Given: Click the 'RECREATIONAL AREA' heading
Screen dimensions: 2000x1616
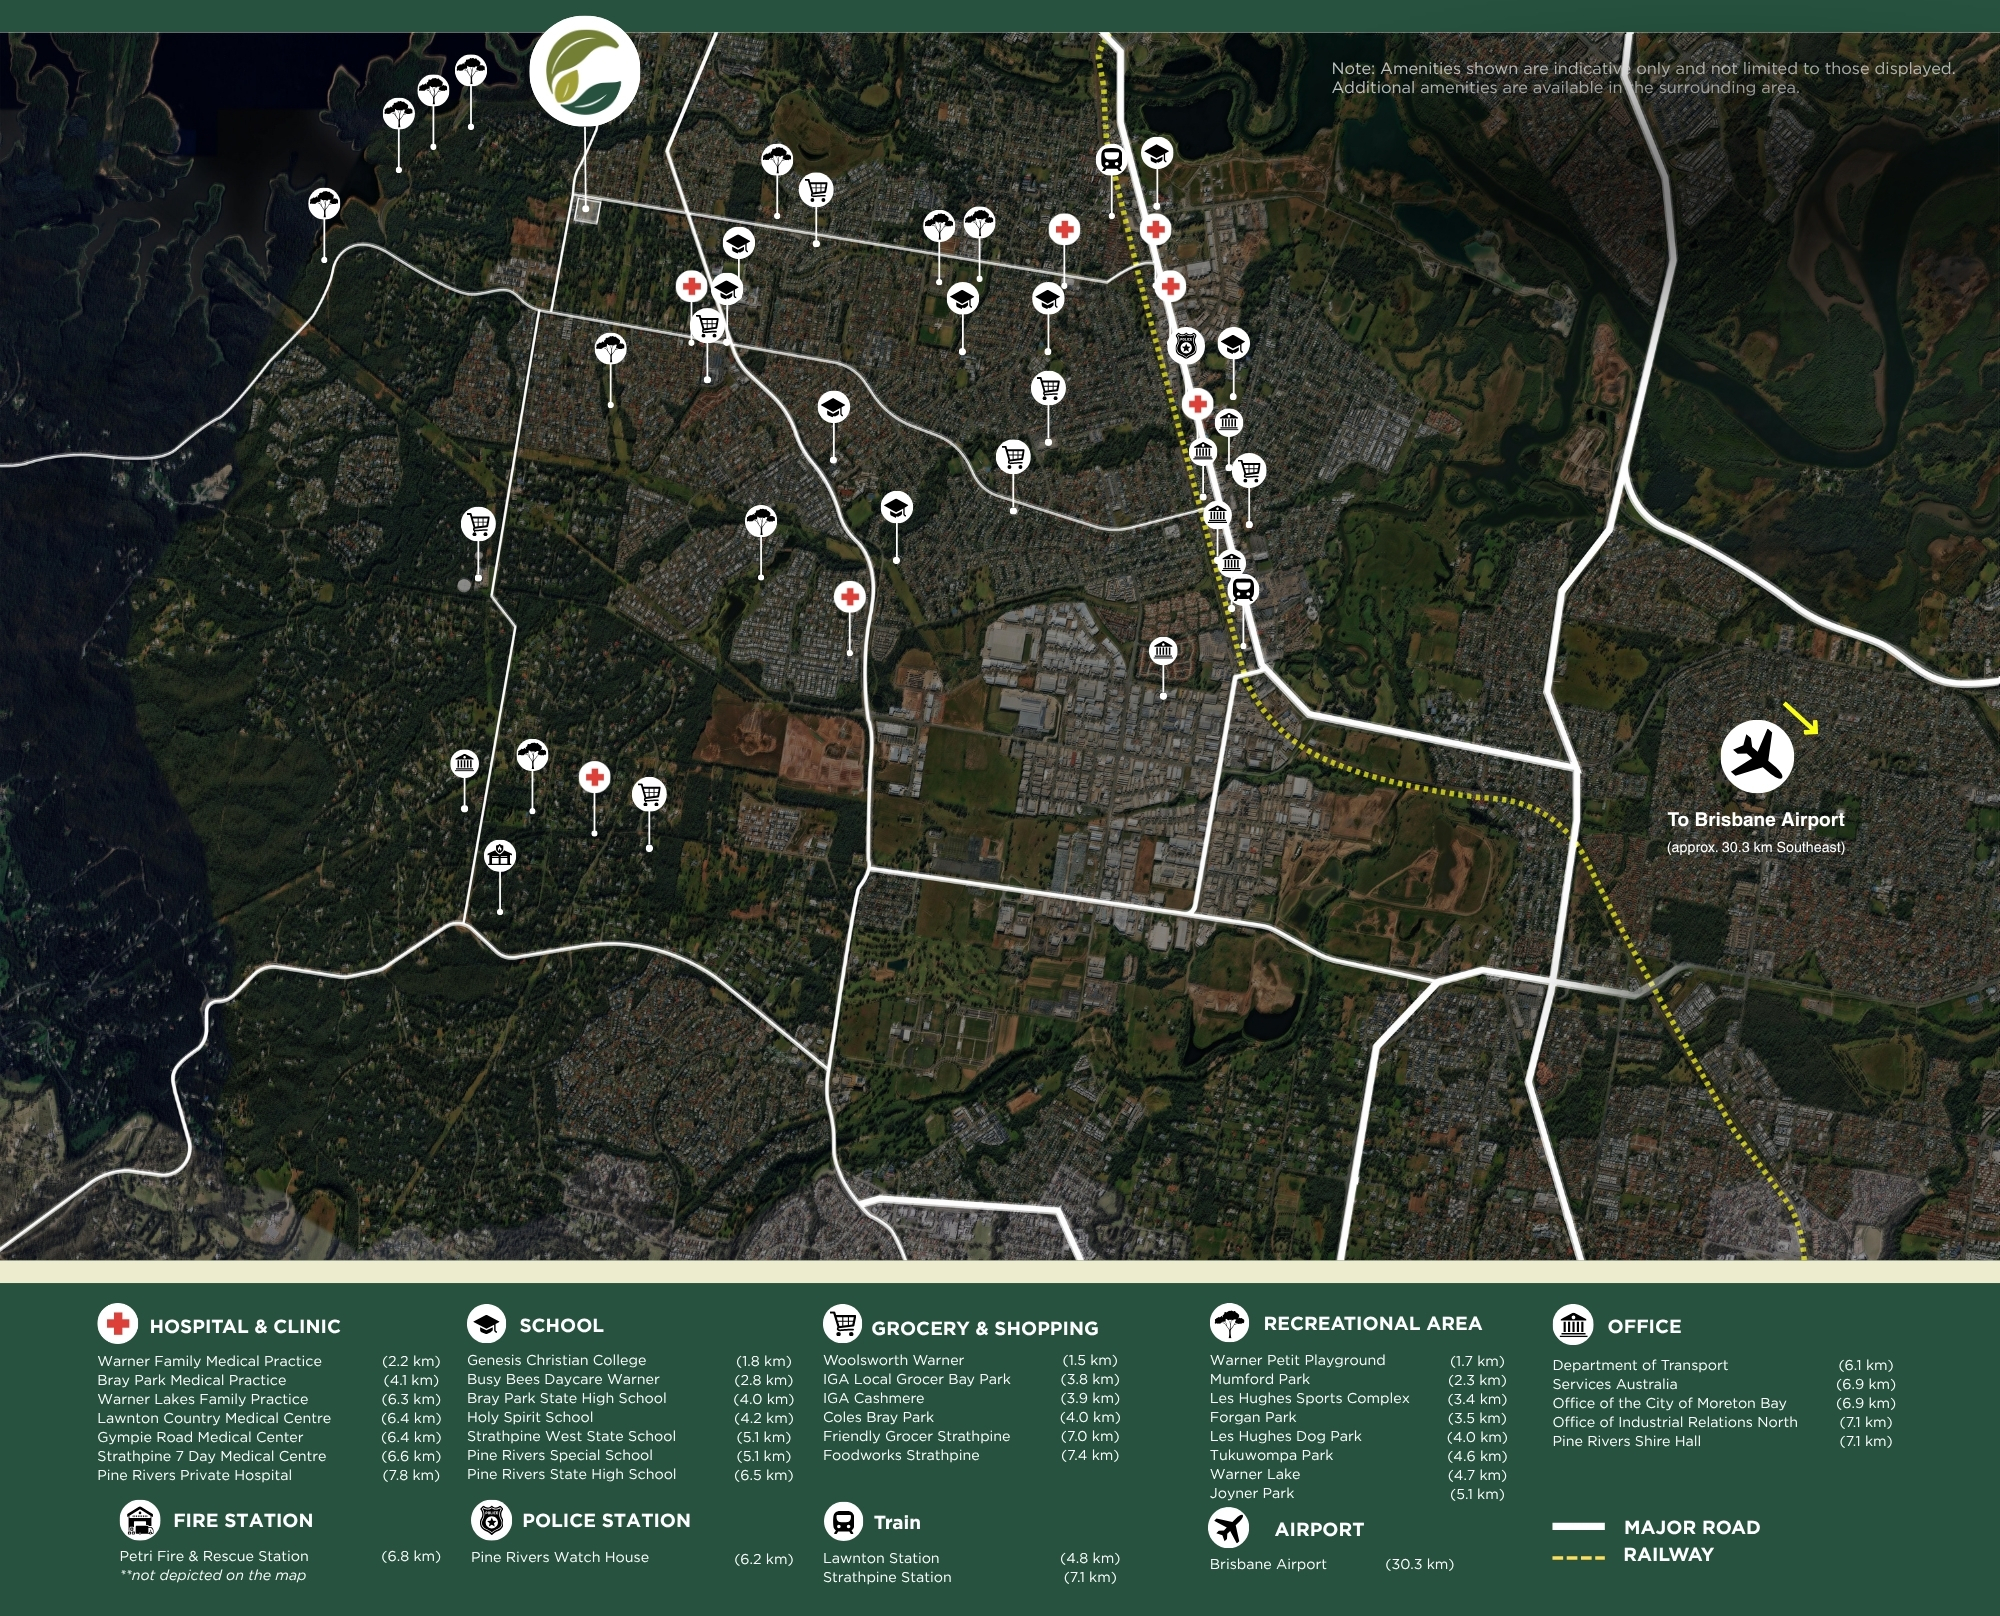Looking at the screenshot, I should [x=1372, y=1323].
